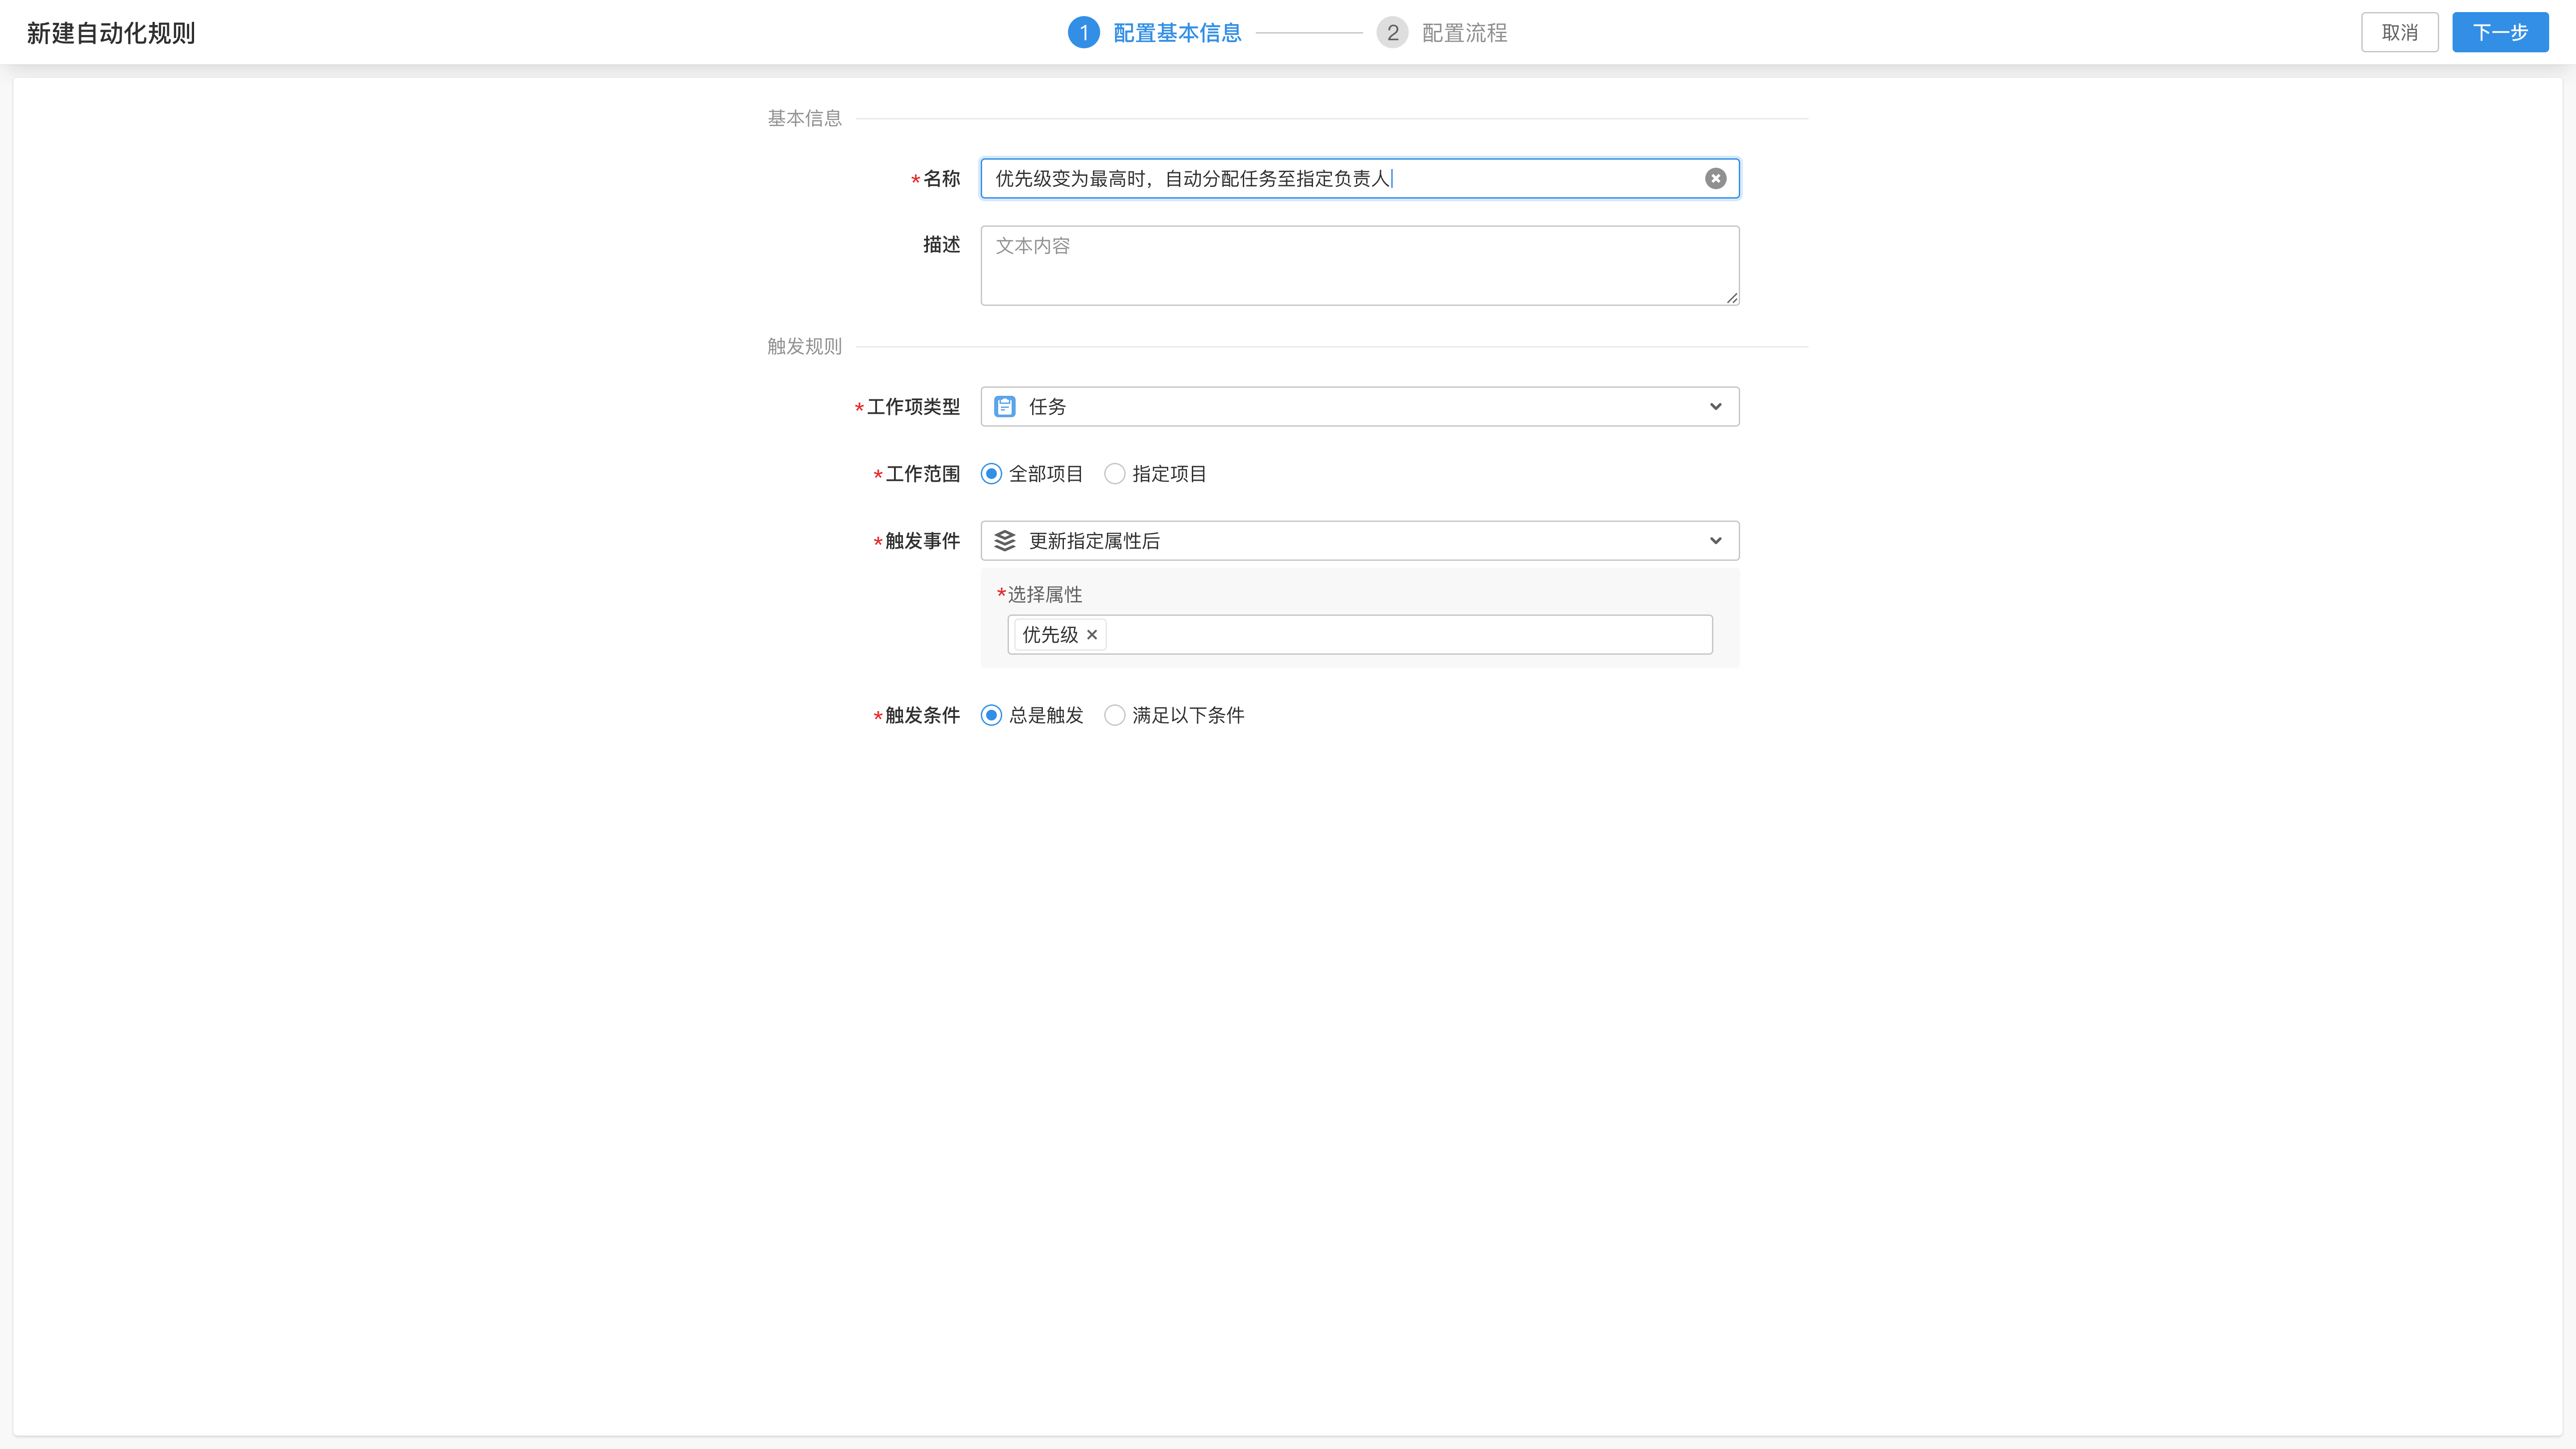Remove the 优先级 tag
The width and height of the screenshot is (2576, 1449).
point(1092,634)
